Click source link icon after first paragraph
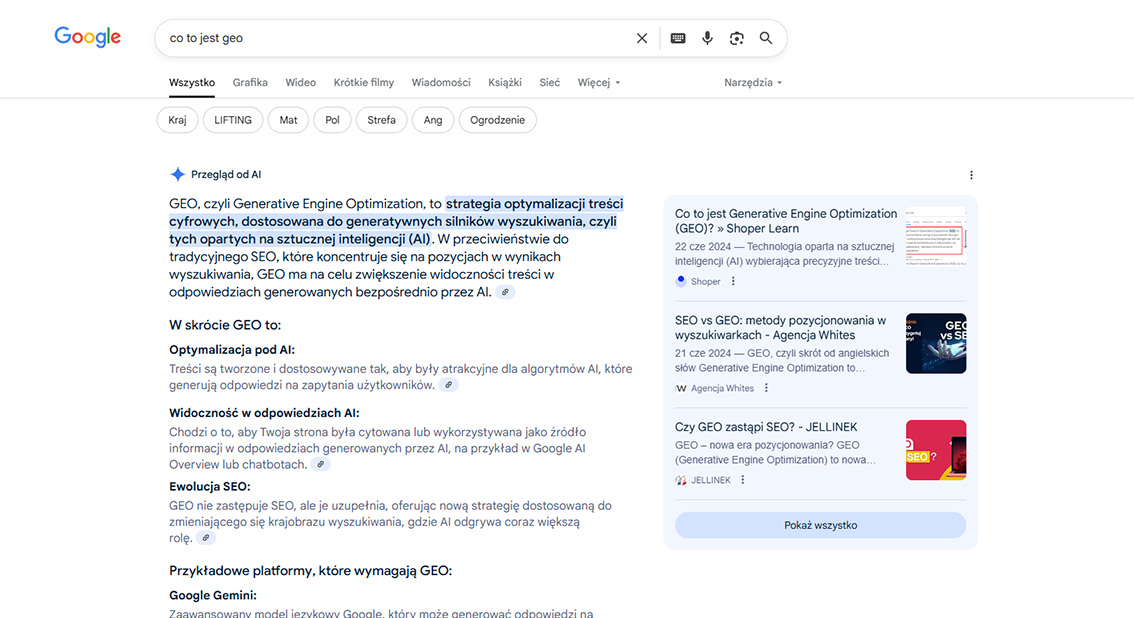 click(x=506, y=292)
